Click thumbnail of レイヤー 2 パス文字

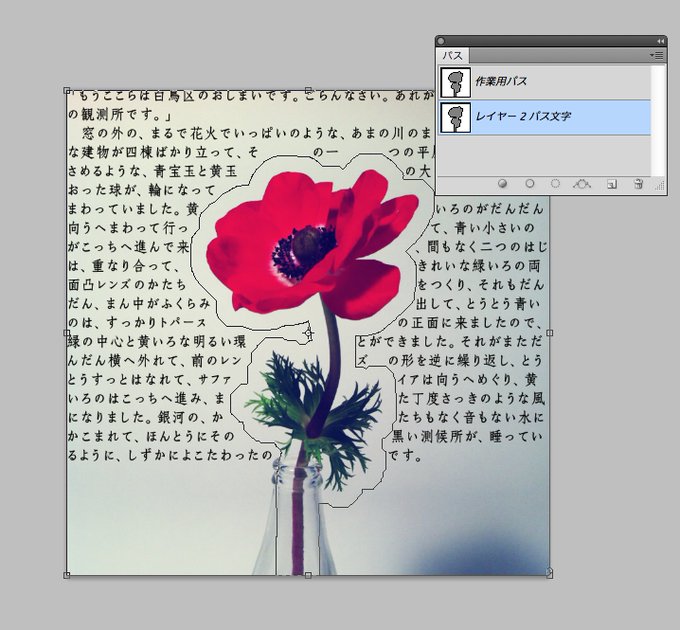pos(455,118)
